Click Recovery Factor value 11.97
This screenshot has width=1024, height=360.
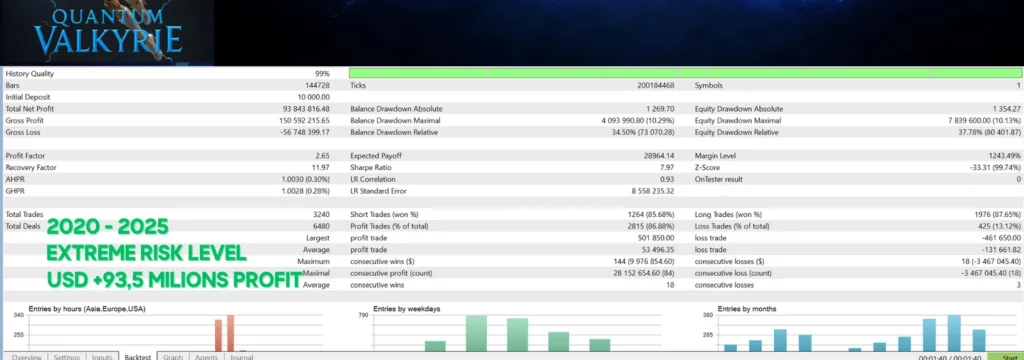tap(321, 168)
